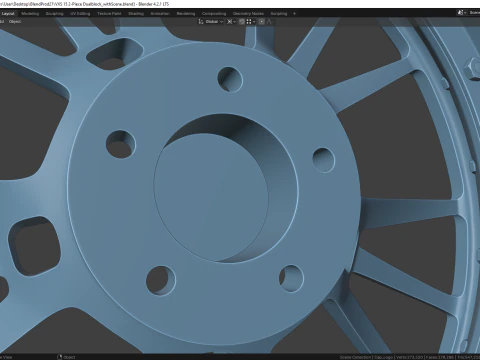Viewport: 480px width, 360px height.
Task: Switch to the Rendering workspace
Action: click(186, 14)
